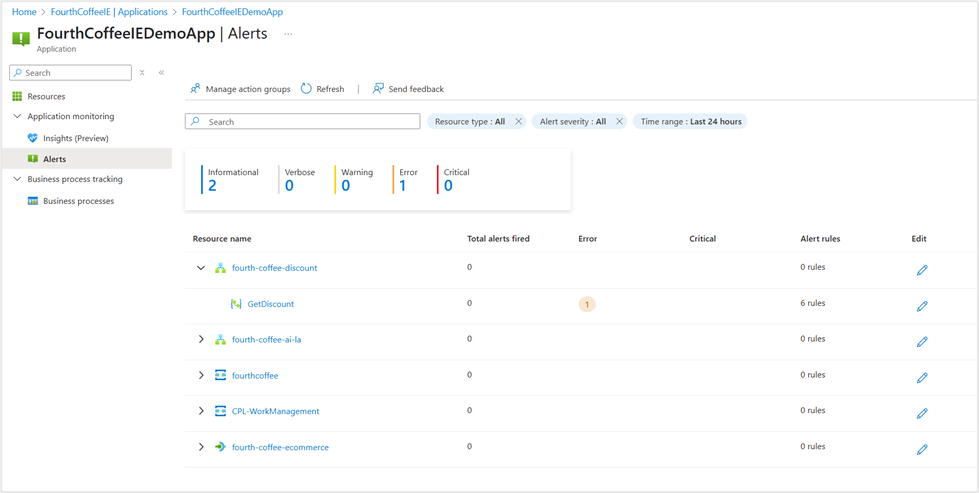Select Business processes in sidebar
This screenshot has width=979, height=493.
78,201
